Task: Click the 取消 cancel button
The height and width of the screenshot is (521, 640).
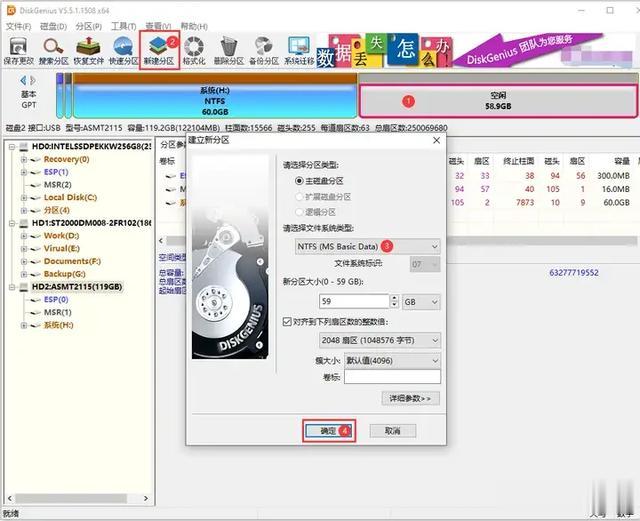Action: 393,431
